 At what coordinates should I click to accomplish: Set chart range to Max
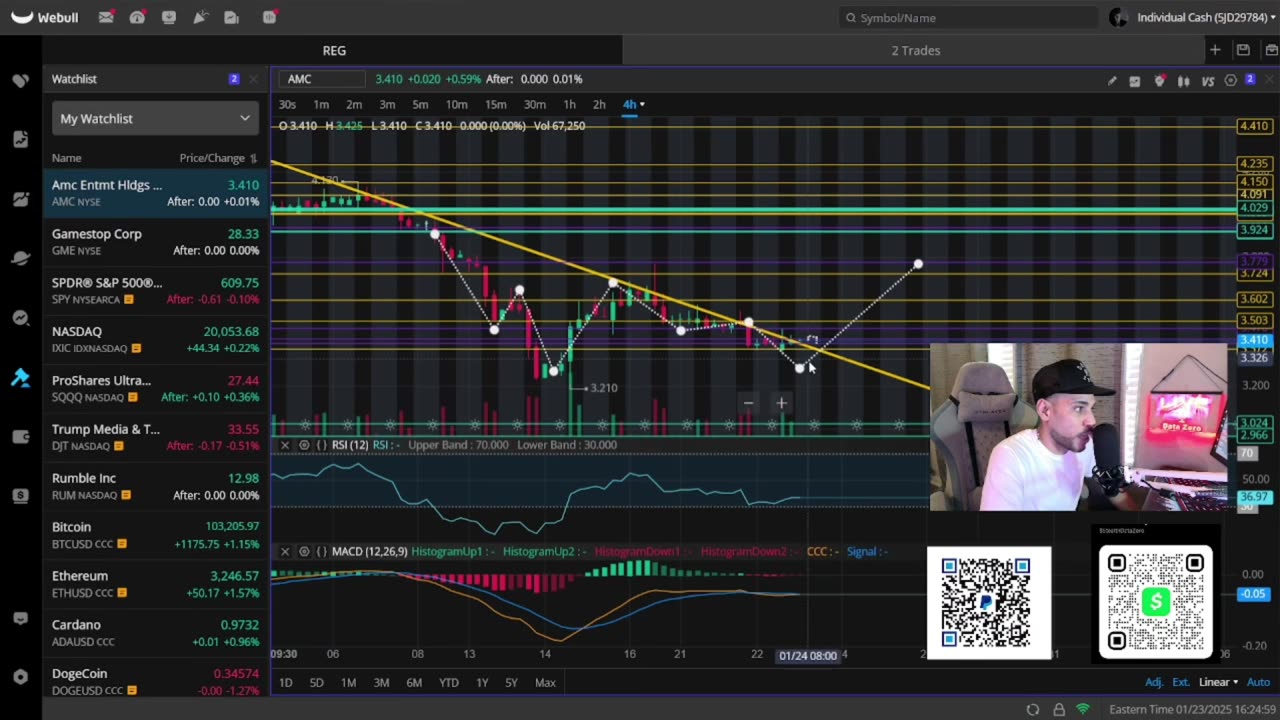click(545, 682)
